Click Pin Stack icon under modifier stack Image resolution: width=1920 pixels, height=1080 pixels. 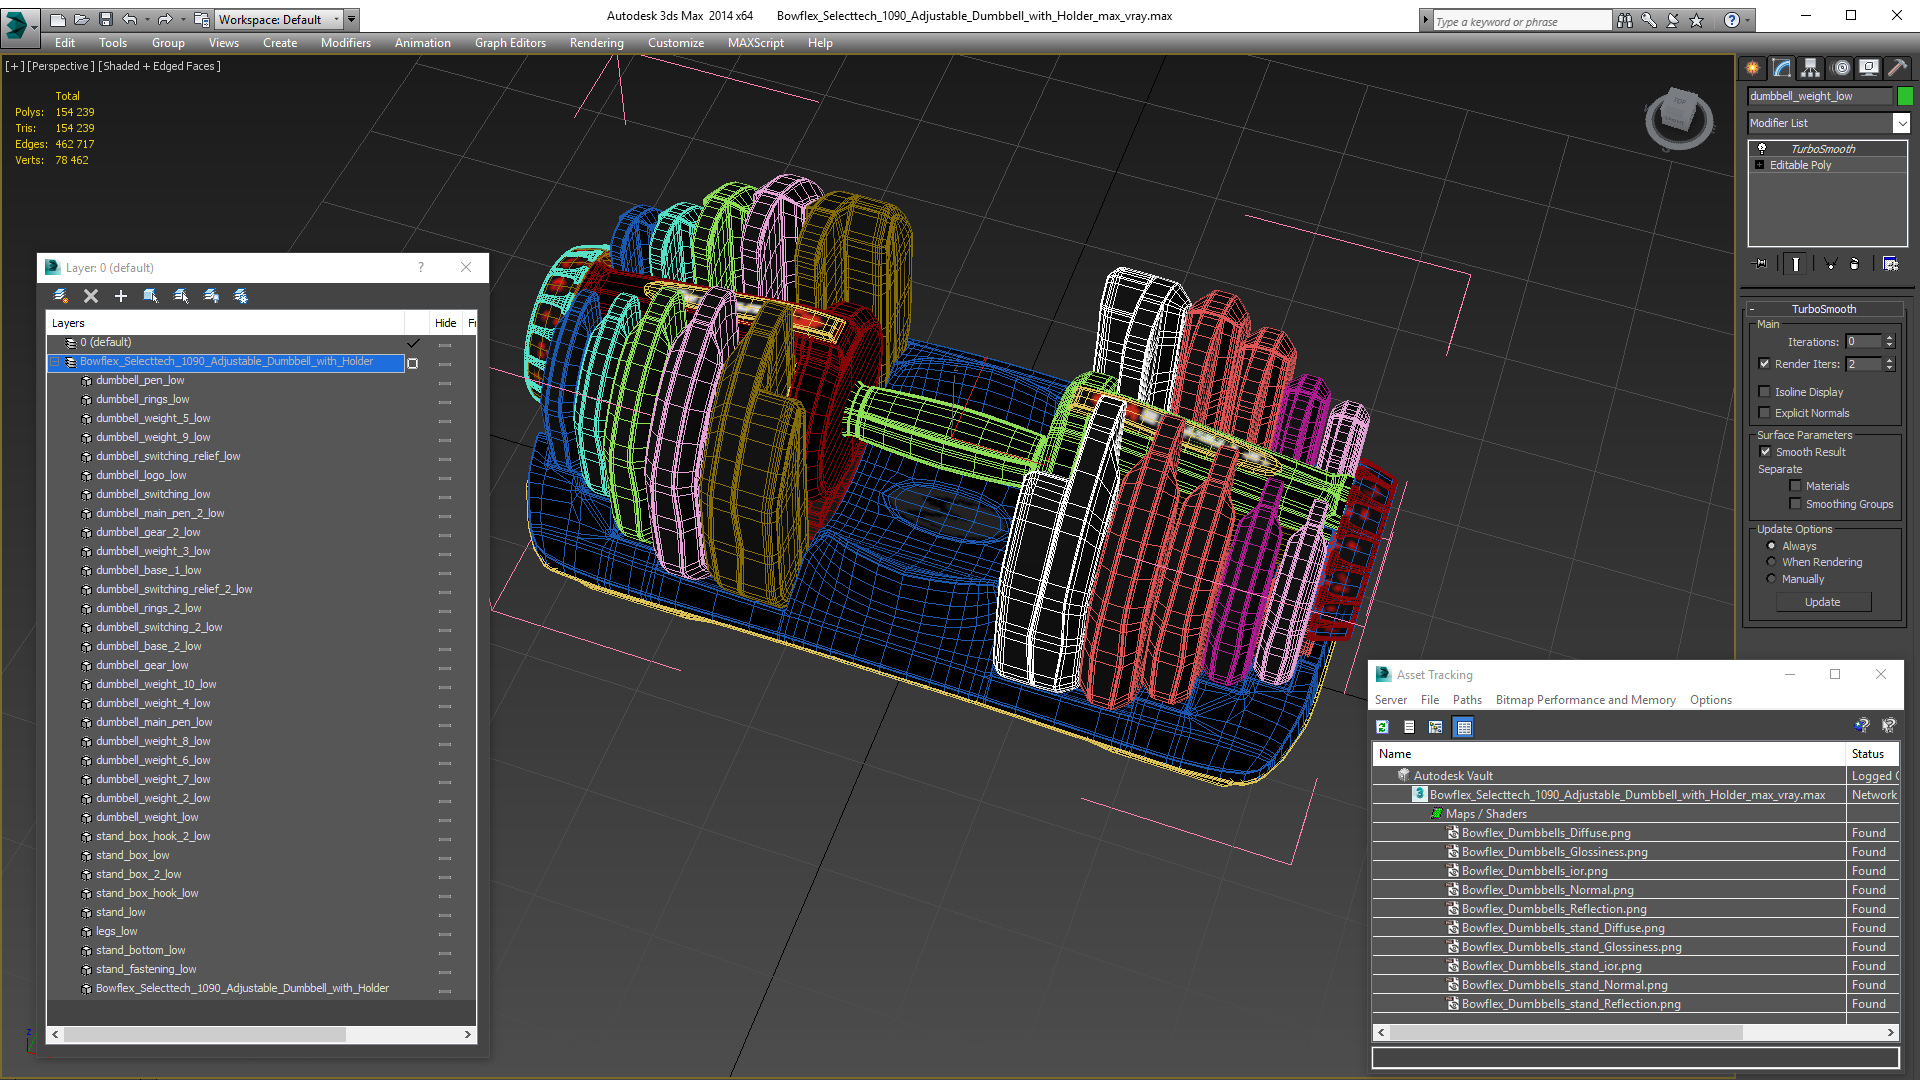(x=1761, y=264)
